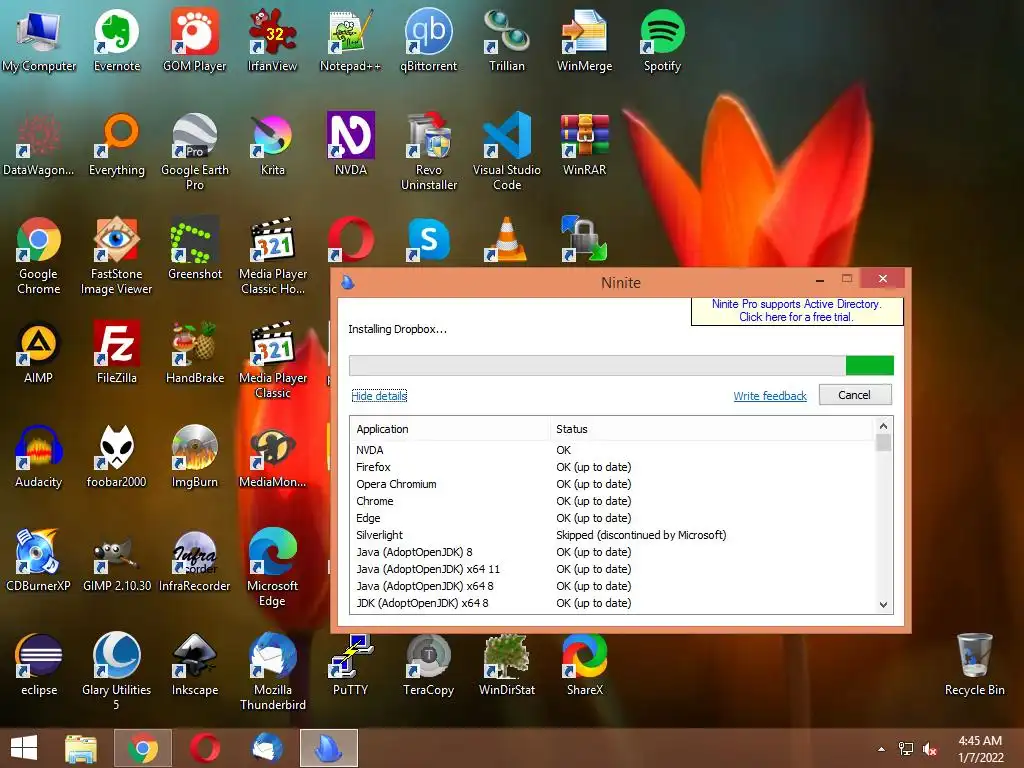Image resolution: width=1024 pixels, height=768 pixels.
Task: Show hidden system tray icons
Action: click(881, 749)
